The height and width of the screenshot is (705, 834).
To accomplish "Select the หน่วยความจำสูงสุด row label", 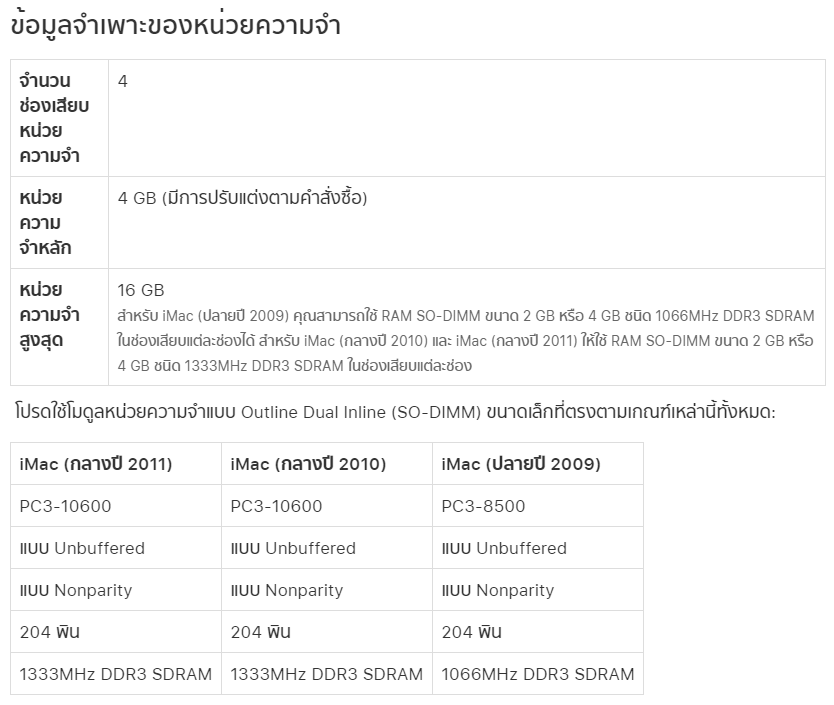I will pyautogui.click(x=49, y=315).
